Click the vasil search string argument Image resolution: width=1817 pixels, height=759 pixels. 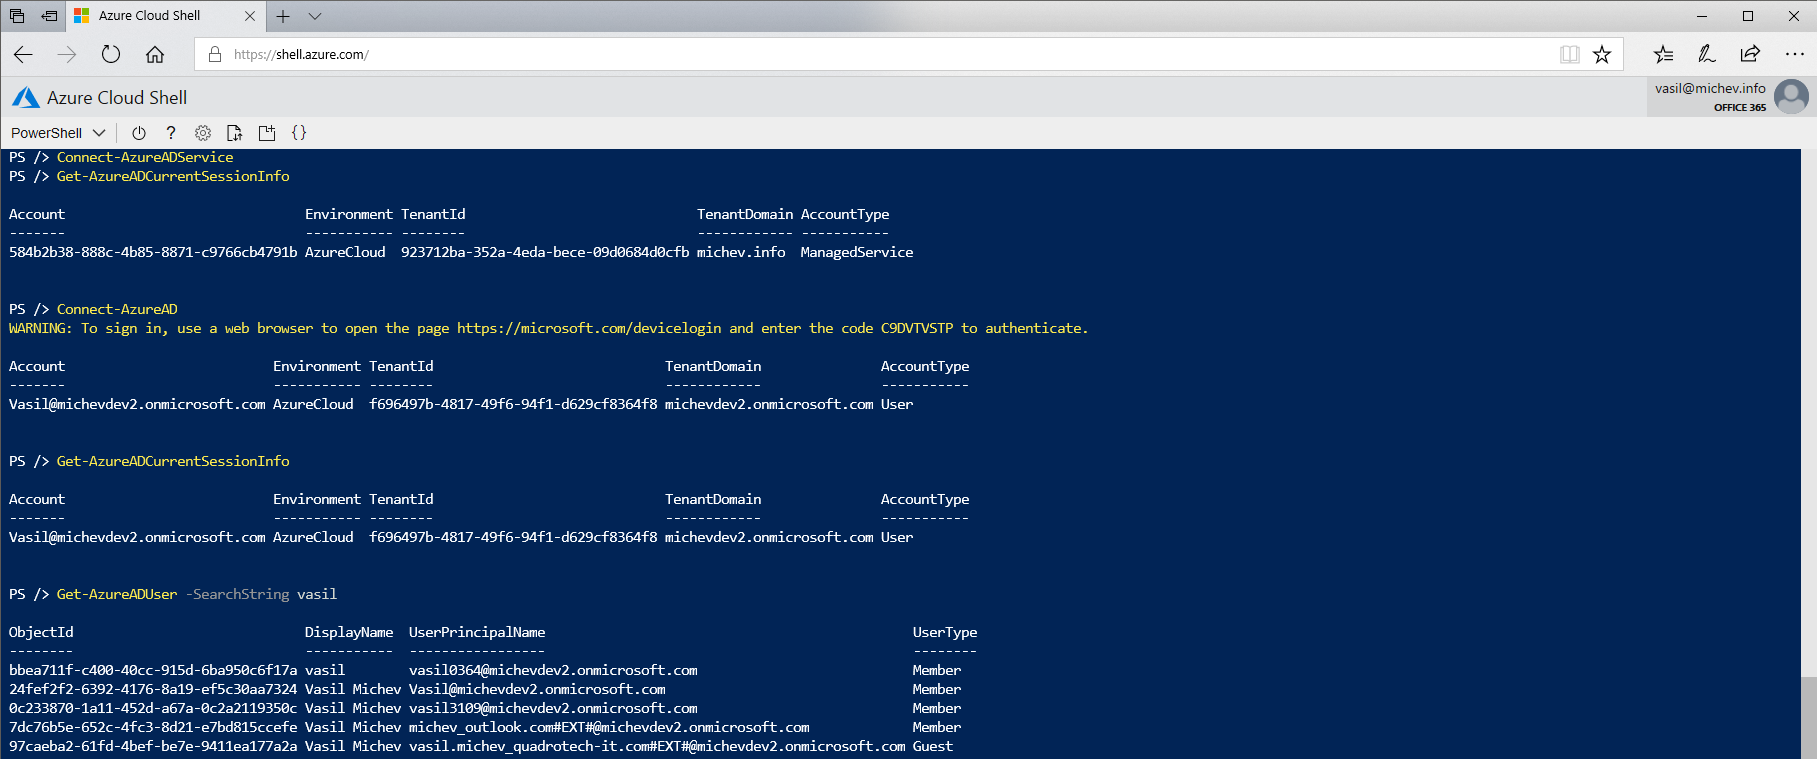[x=317, y=594]
